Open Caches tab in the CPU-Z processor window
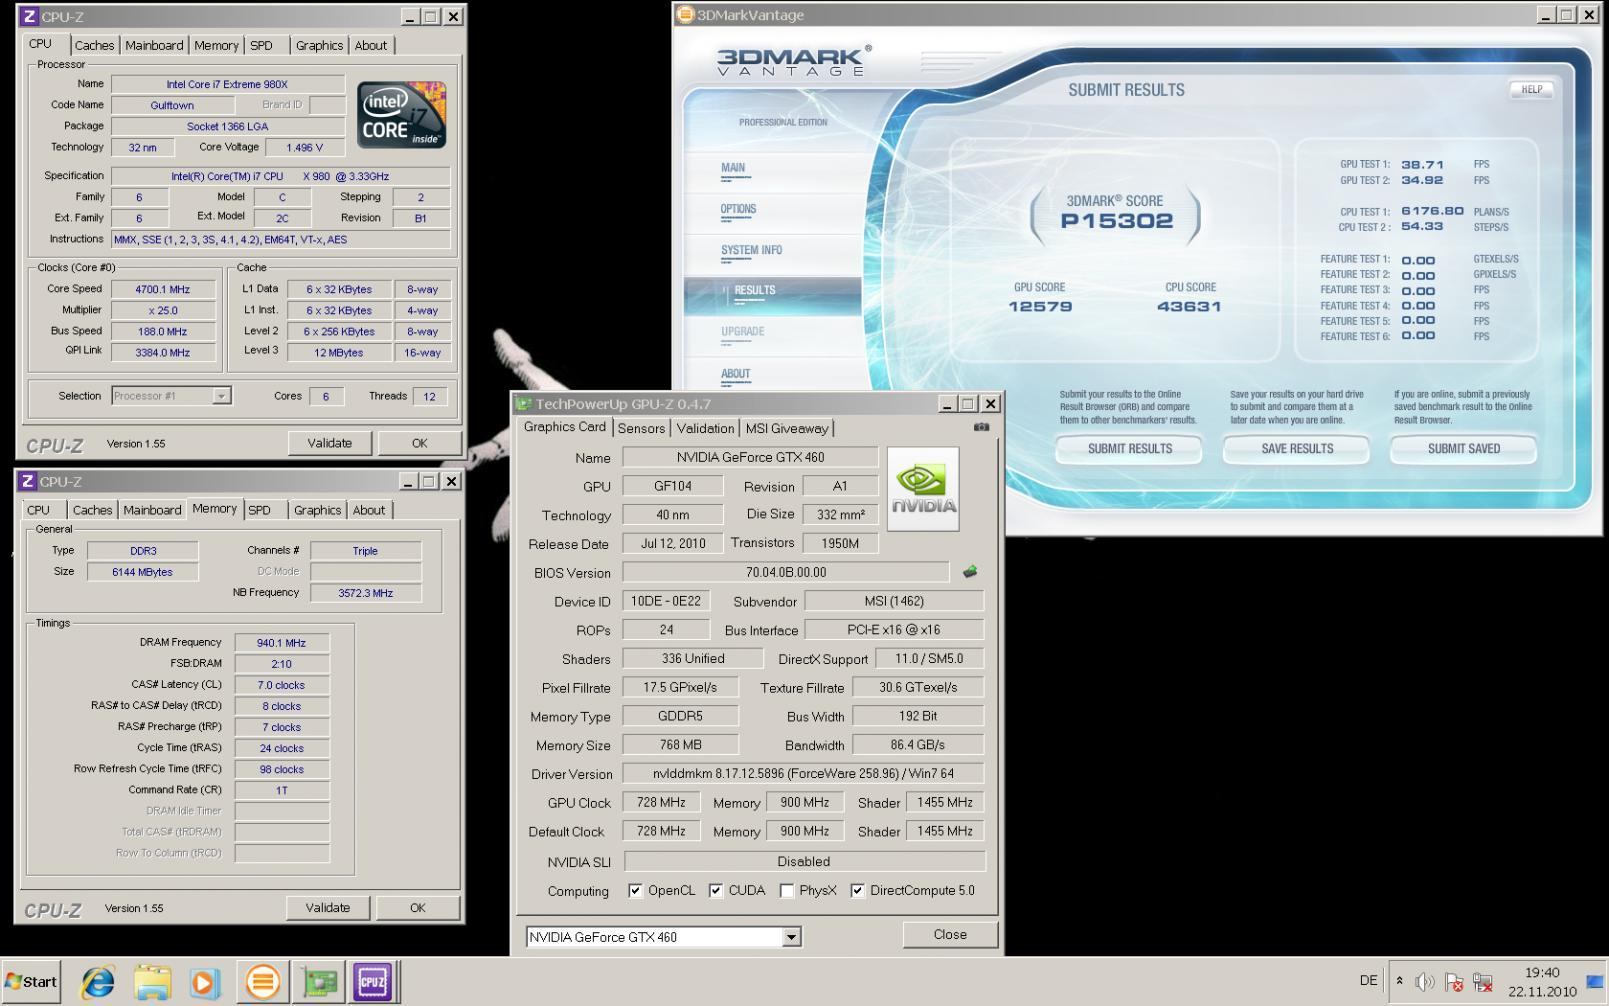Screen dimensions: 1609x1006 point(94,45)
